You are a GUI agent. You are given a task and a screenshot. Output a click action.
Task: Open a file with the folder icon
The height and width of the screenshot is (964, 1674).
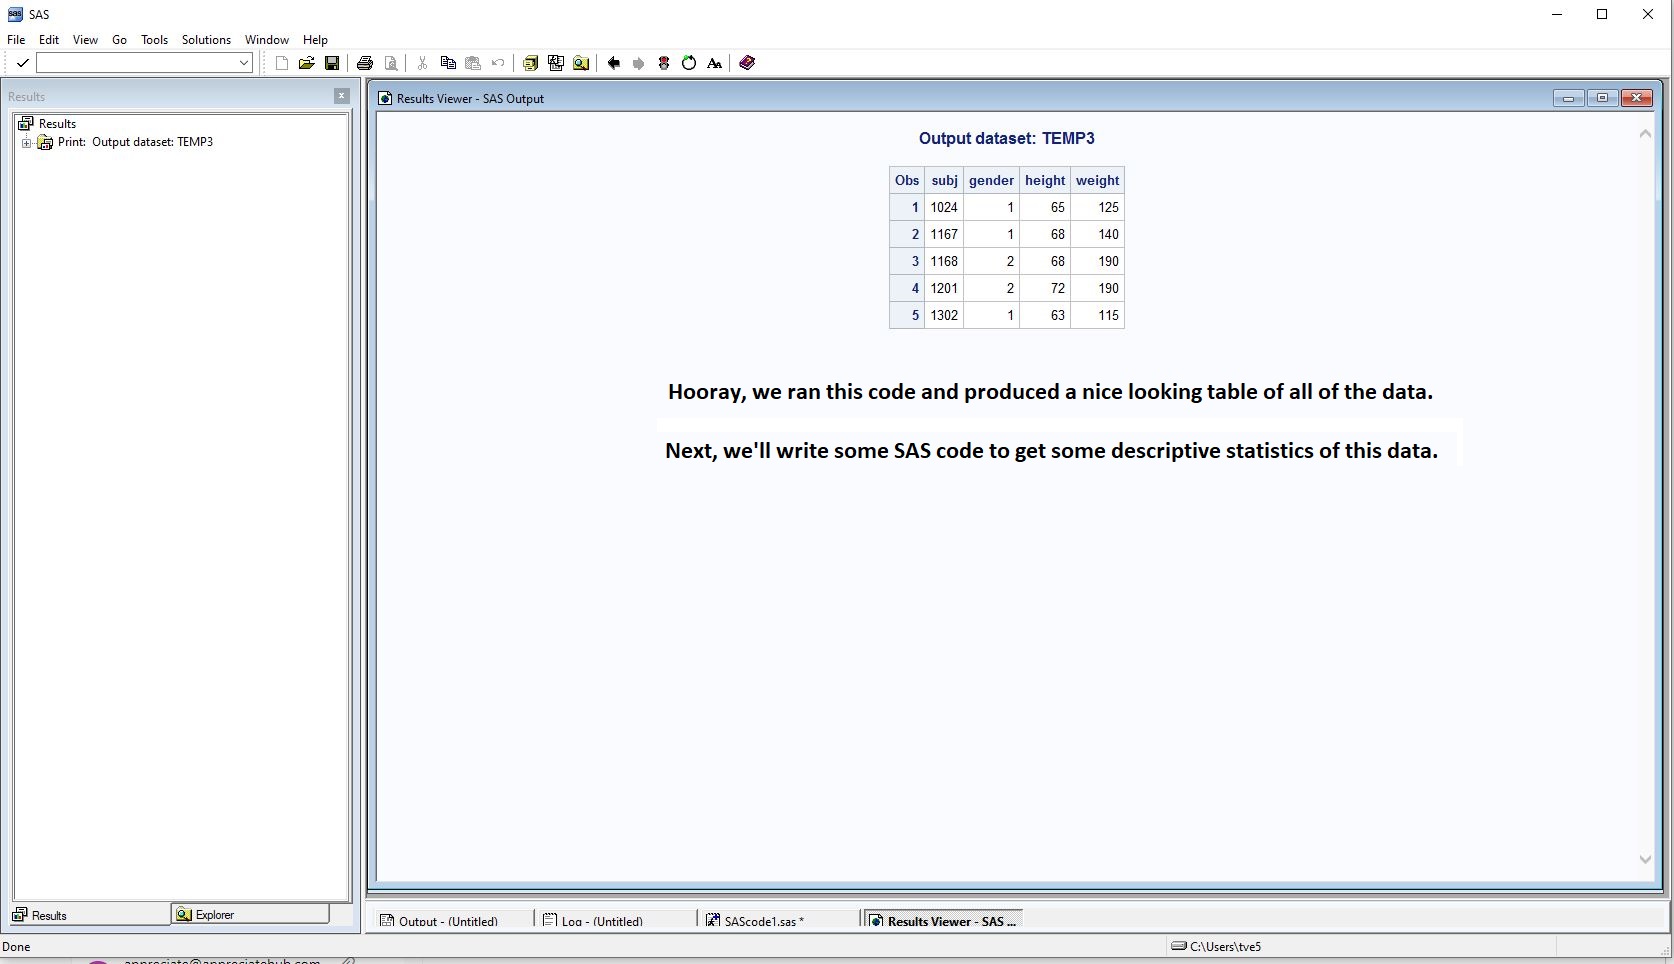click(307, 63)
